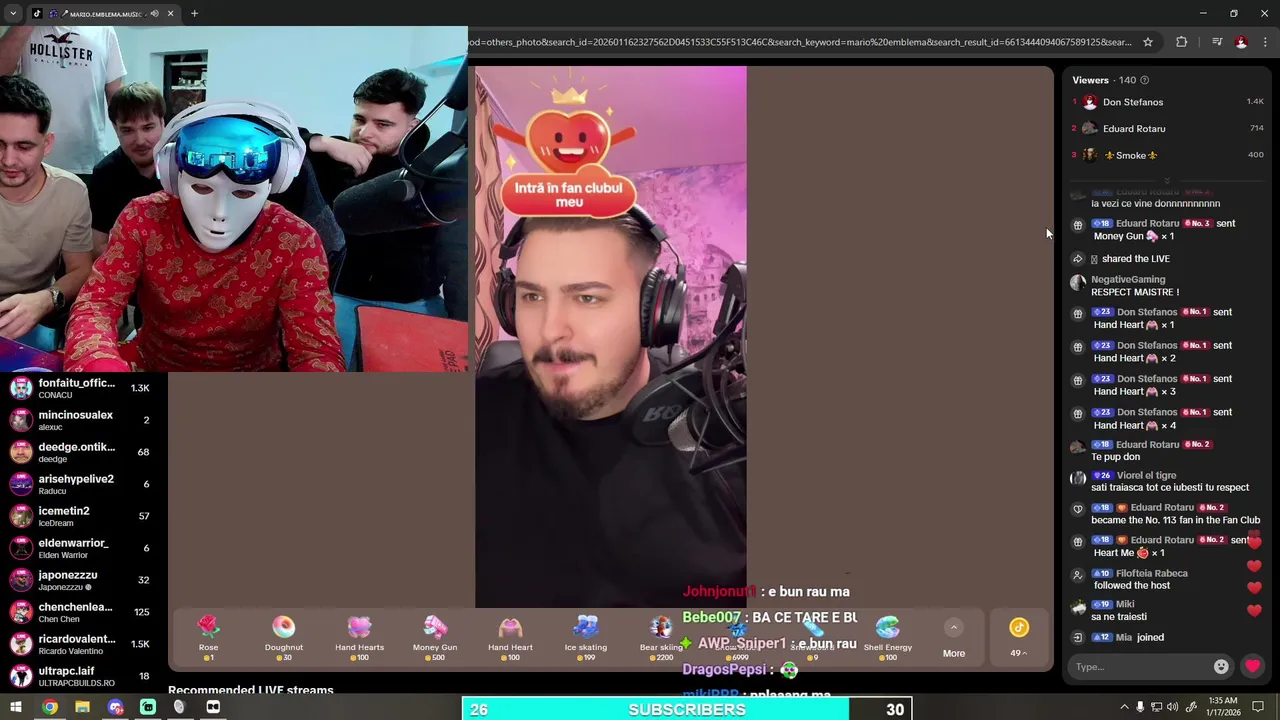Send the Shell Energy gift
This screenshot has height=720, width=1280.
(888, 638)
